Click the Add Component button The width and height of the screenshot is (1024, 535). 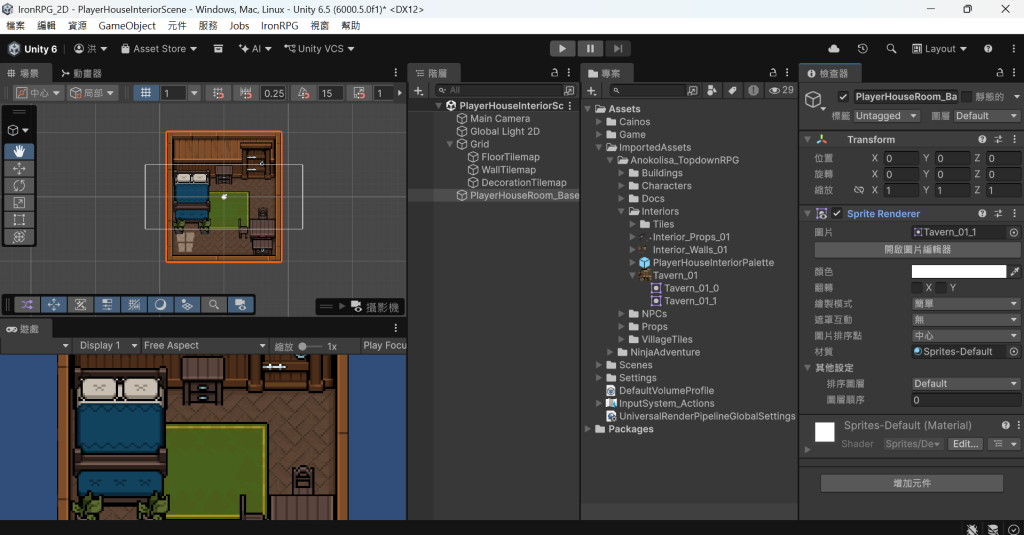point(912,483)
